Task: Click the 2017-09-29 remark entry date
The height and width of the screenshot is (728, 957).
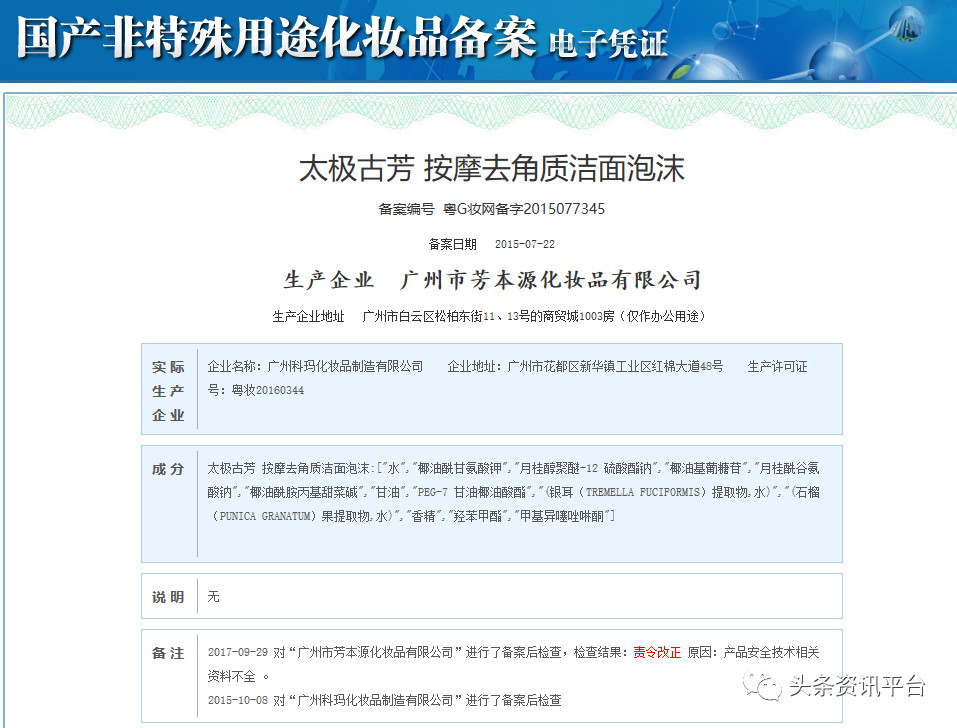Action: coord(238,652)
